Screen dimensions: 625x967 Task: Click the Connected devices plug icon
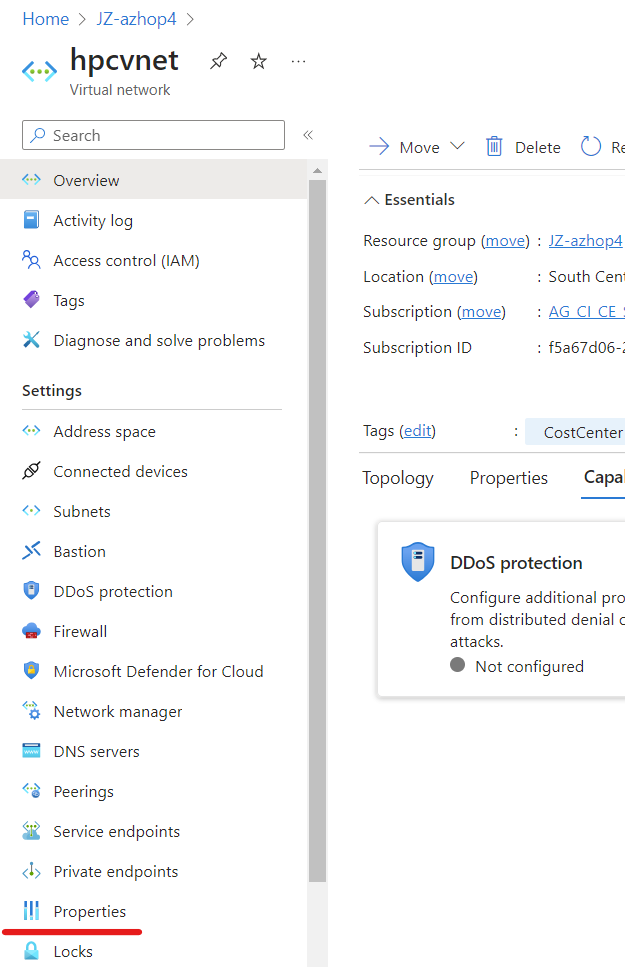point(31,471)
